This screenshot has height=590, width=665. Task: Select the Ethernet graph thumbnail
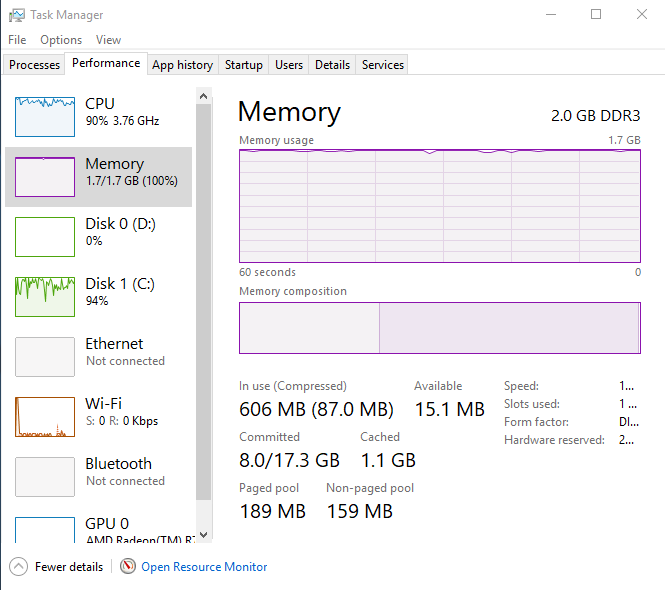pos(45,357)
